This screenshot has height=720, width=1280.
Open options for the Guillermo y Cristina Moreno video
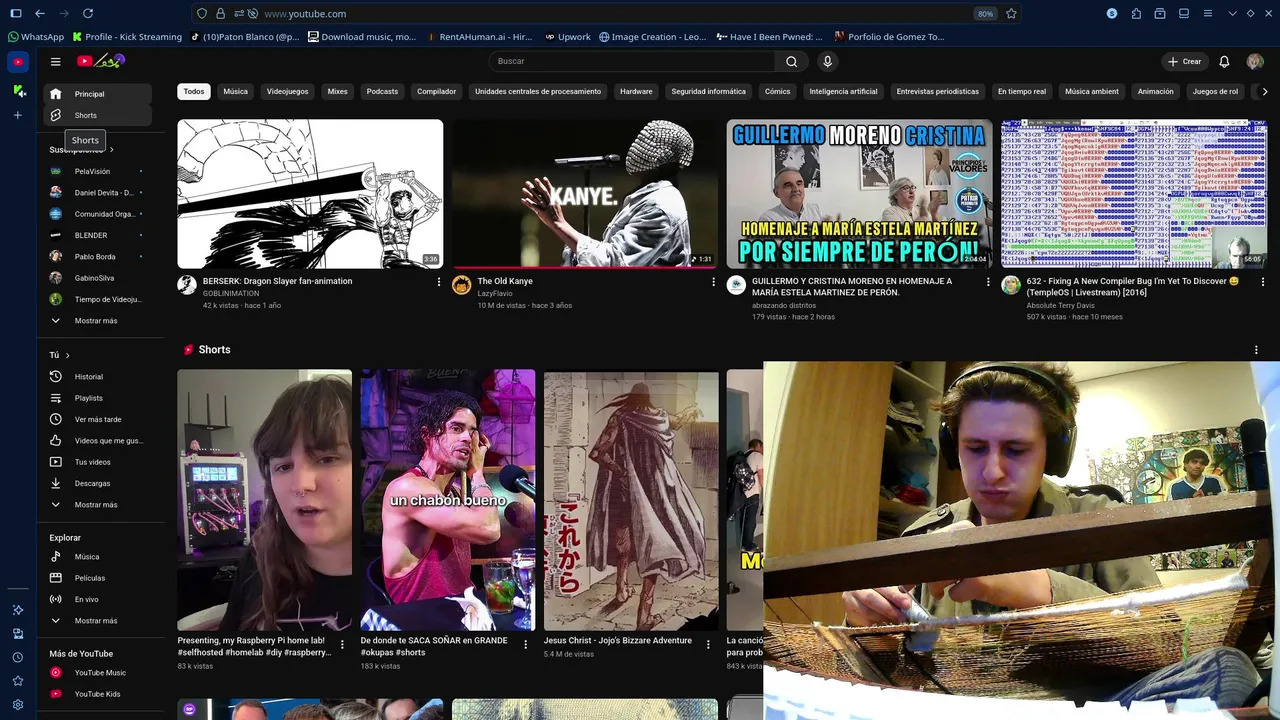pyautogui.click(x=988, y=282)
